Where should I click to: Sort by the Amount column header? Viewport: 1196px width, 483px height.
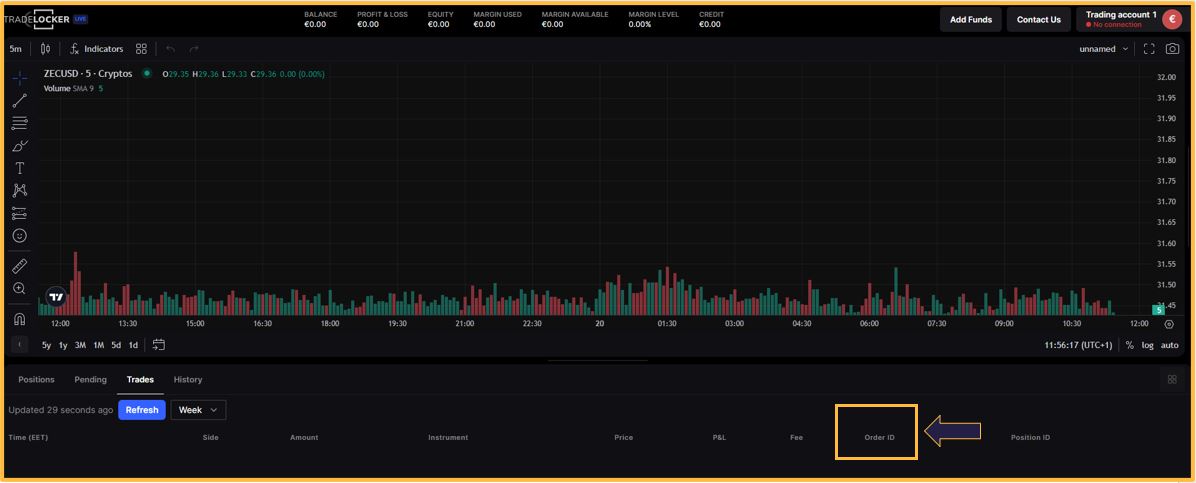(304, 437)
